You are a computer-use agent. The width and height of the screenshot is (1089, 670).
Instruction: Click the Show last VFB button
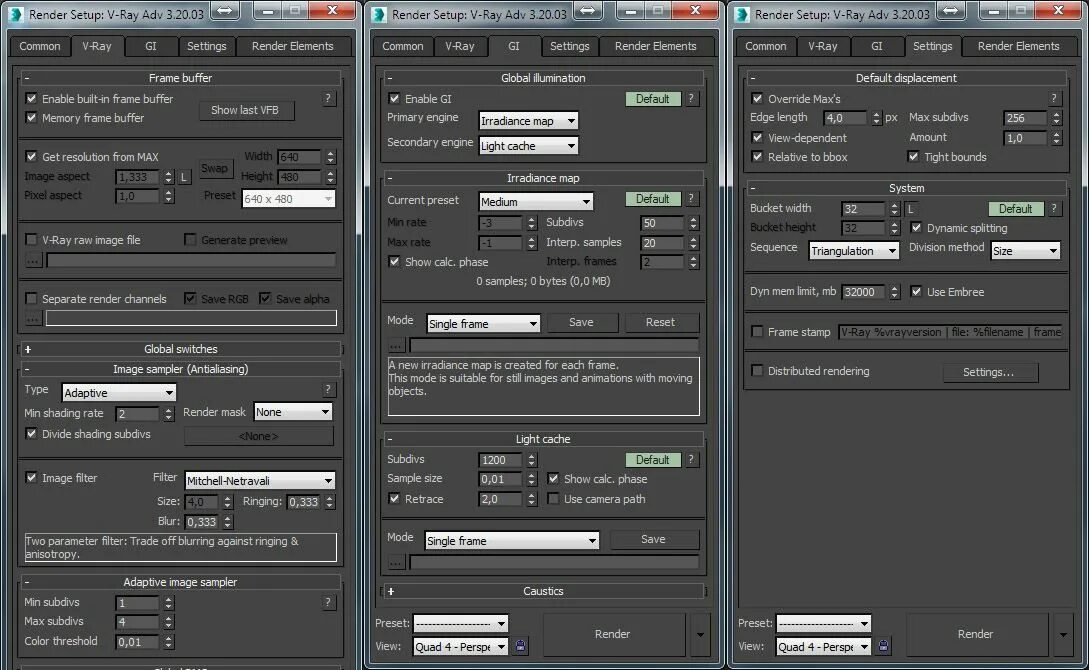[x=246, y=110]
